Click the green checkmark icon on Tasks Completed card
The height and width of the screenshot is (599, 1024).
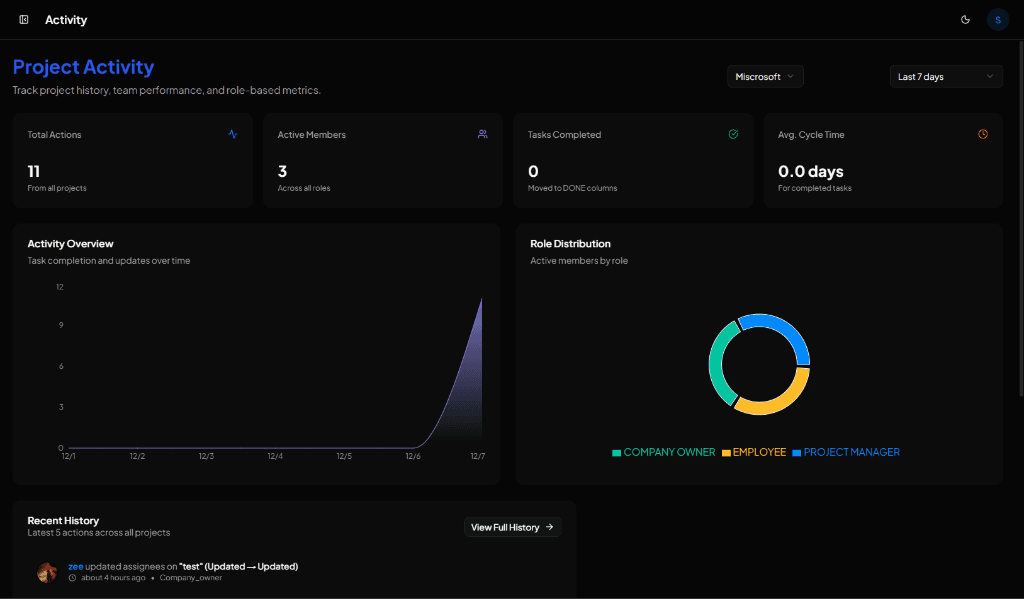[x=733, y=133]
